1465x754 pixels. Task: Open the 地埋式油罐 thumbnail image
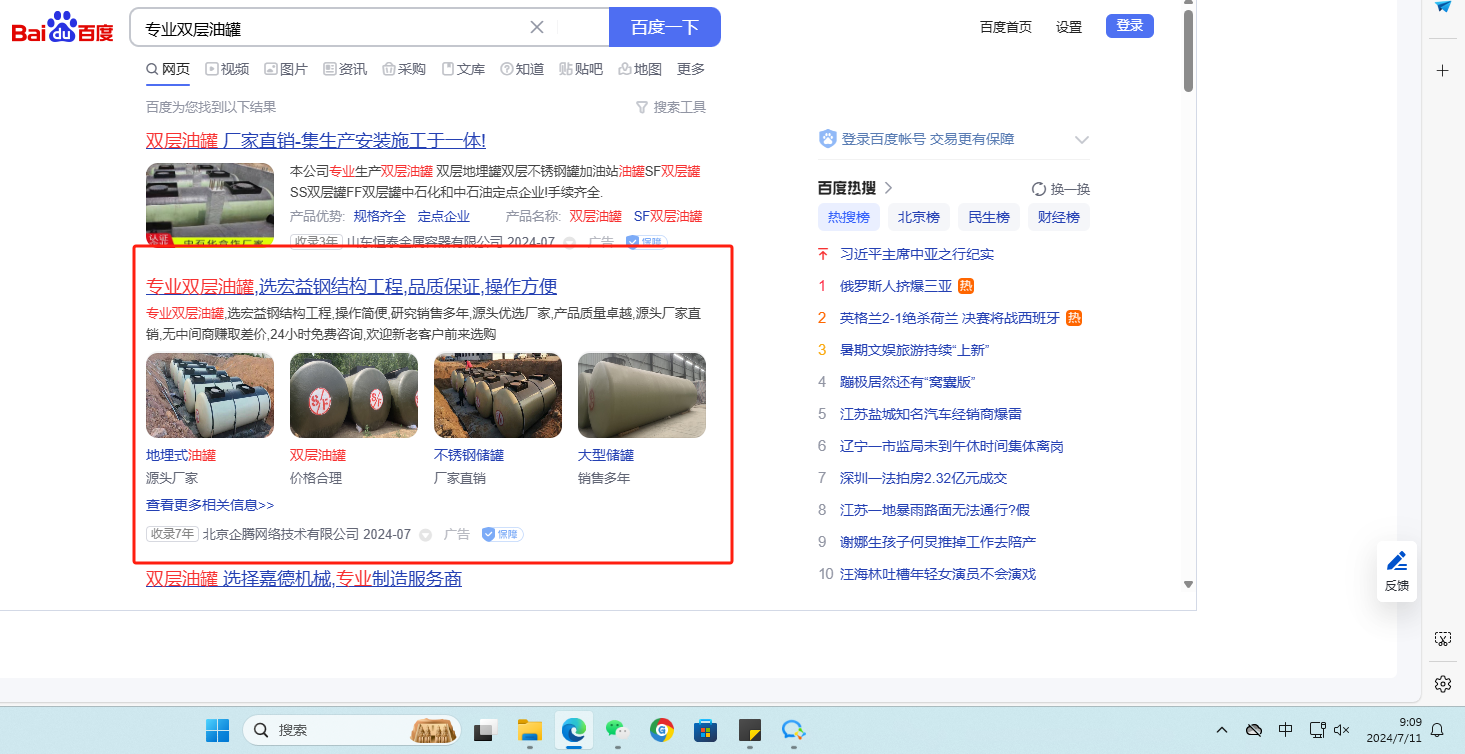pos(210,395)
